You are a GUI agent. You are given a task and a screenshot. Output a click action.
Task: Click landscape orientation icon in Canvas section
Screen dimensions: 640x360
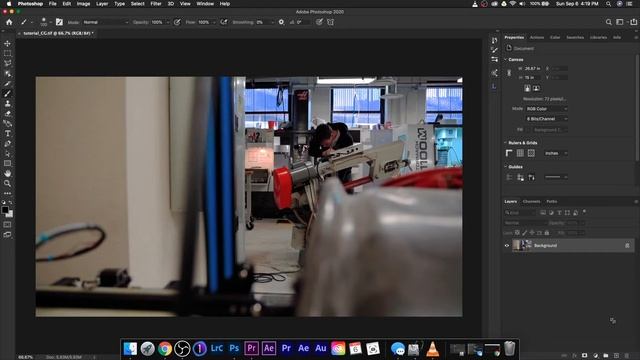tap(536, 88)
